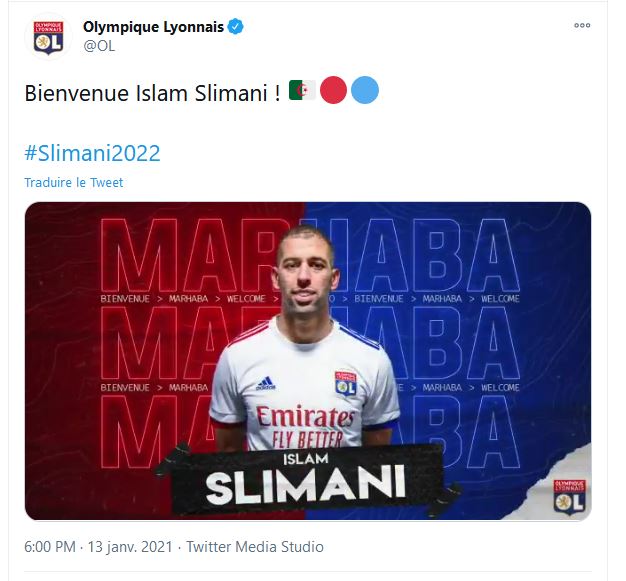Click the 6:00 PM timestamp

coord(50,547)
